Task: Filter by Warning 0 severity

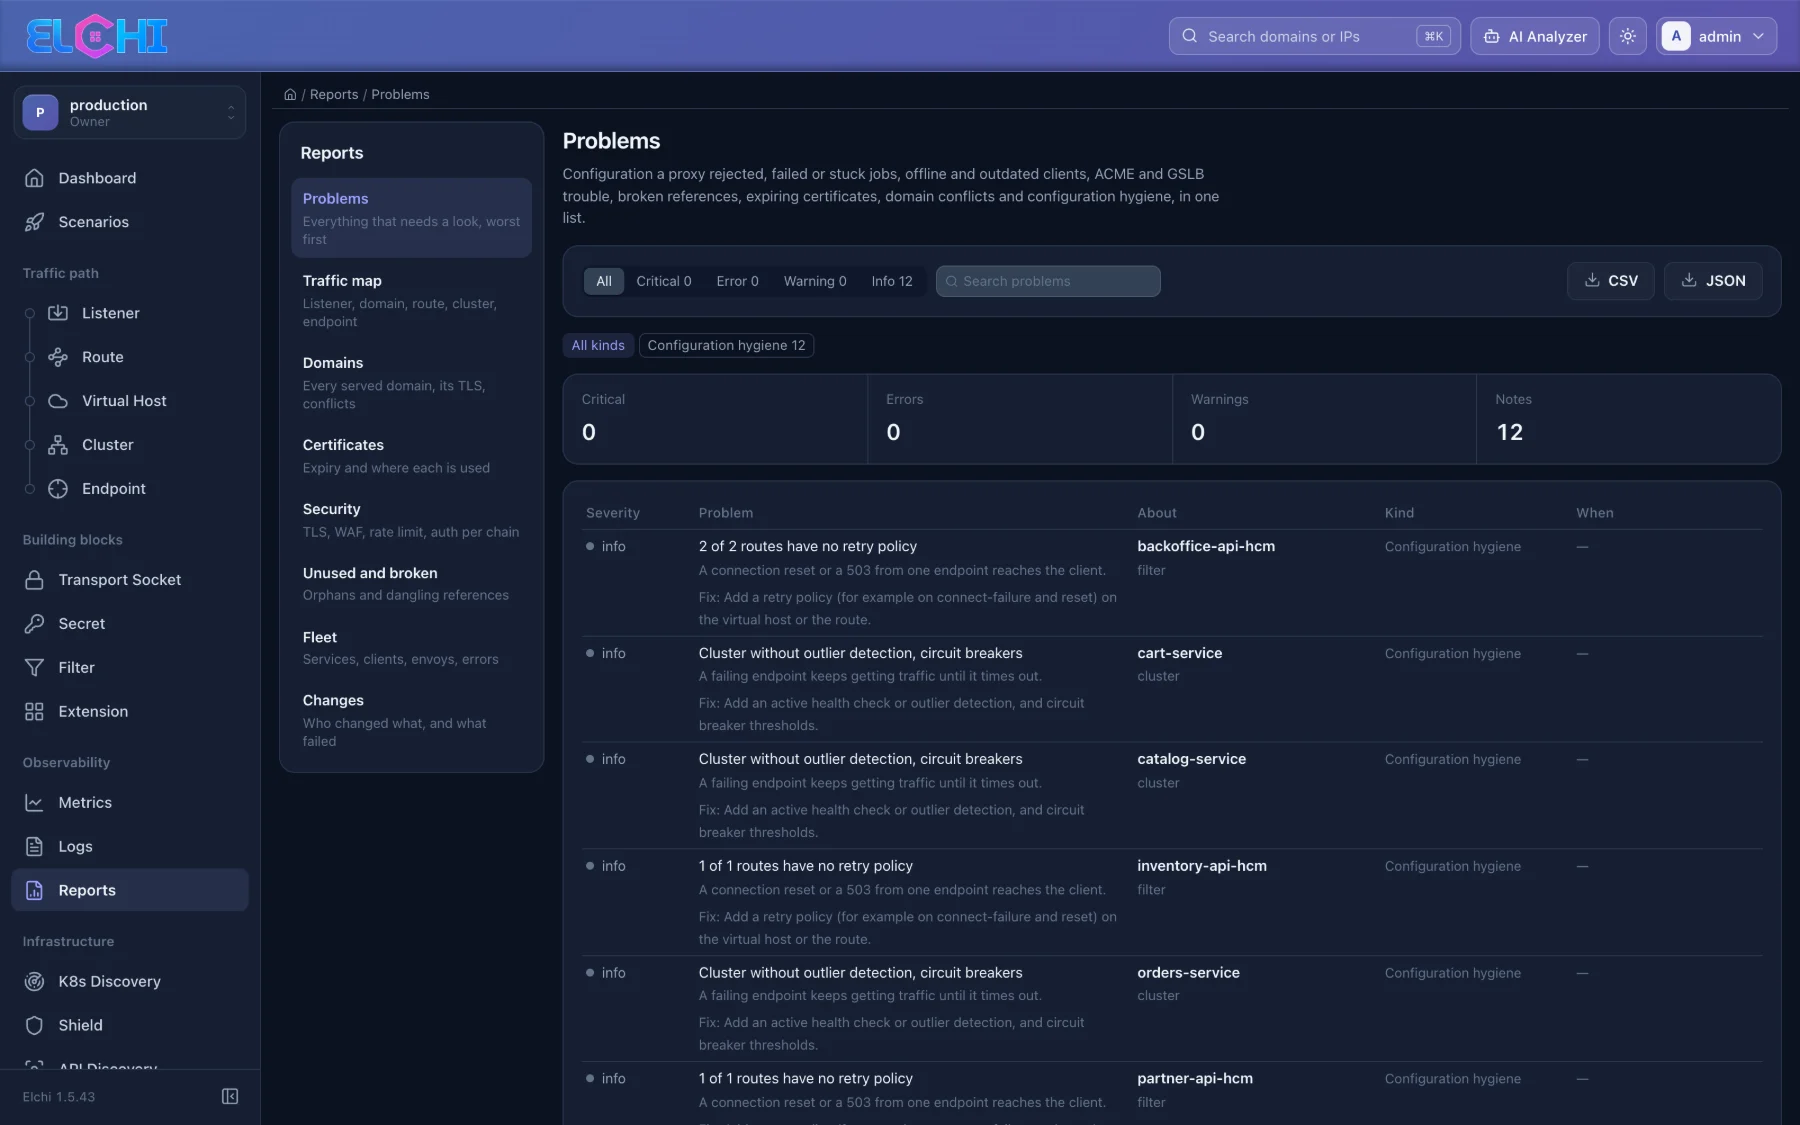Action: tap(815, 281)
